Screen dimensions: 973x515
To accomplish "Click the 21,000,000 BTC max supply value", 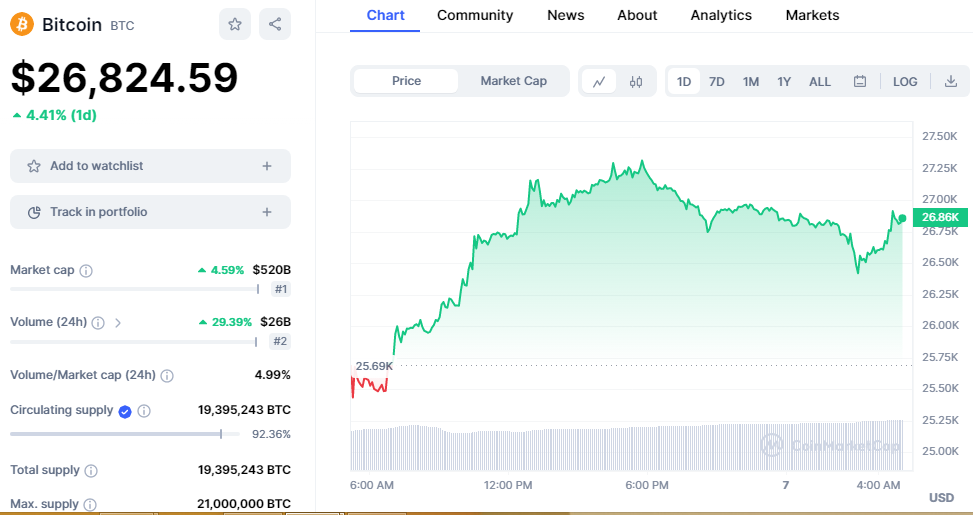I will [244, 504].
